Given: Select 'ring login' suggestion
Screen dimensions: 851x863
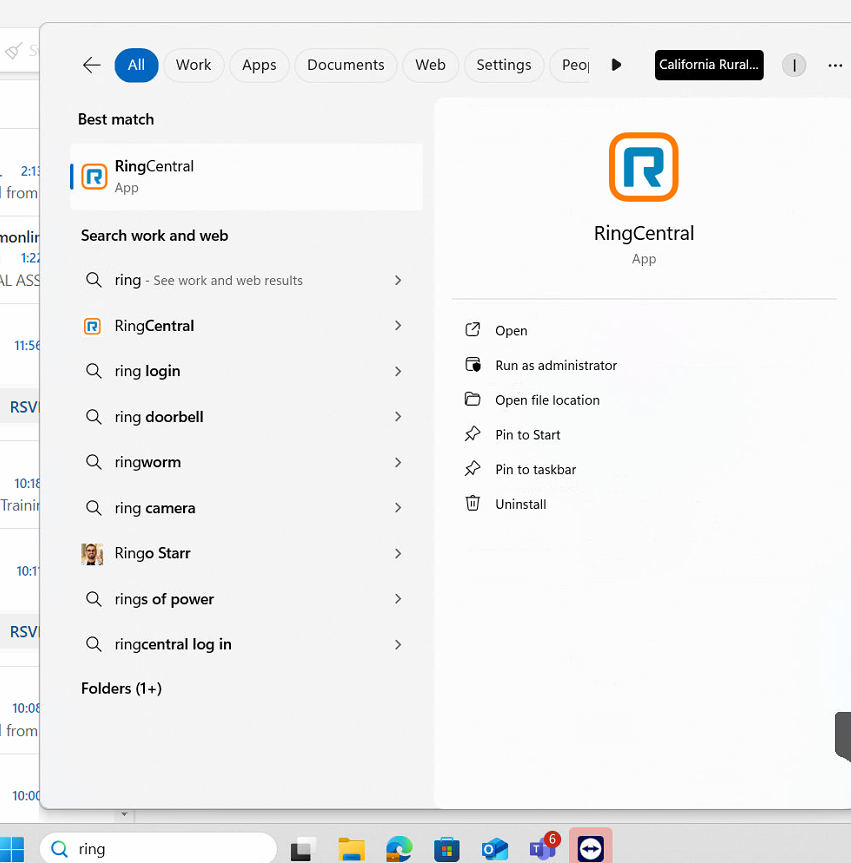Looking at the screenshot, I should 246,371.
